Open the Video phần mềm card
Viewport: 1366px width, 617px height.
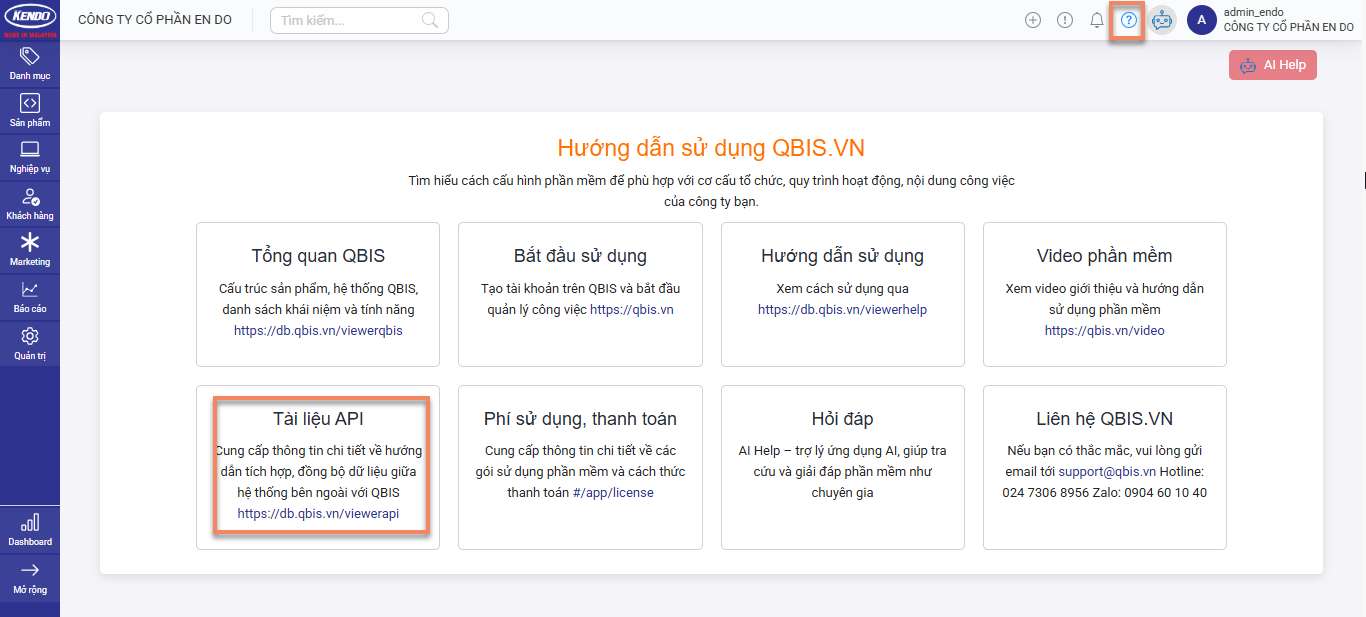1105,294
